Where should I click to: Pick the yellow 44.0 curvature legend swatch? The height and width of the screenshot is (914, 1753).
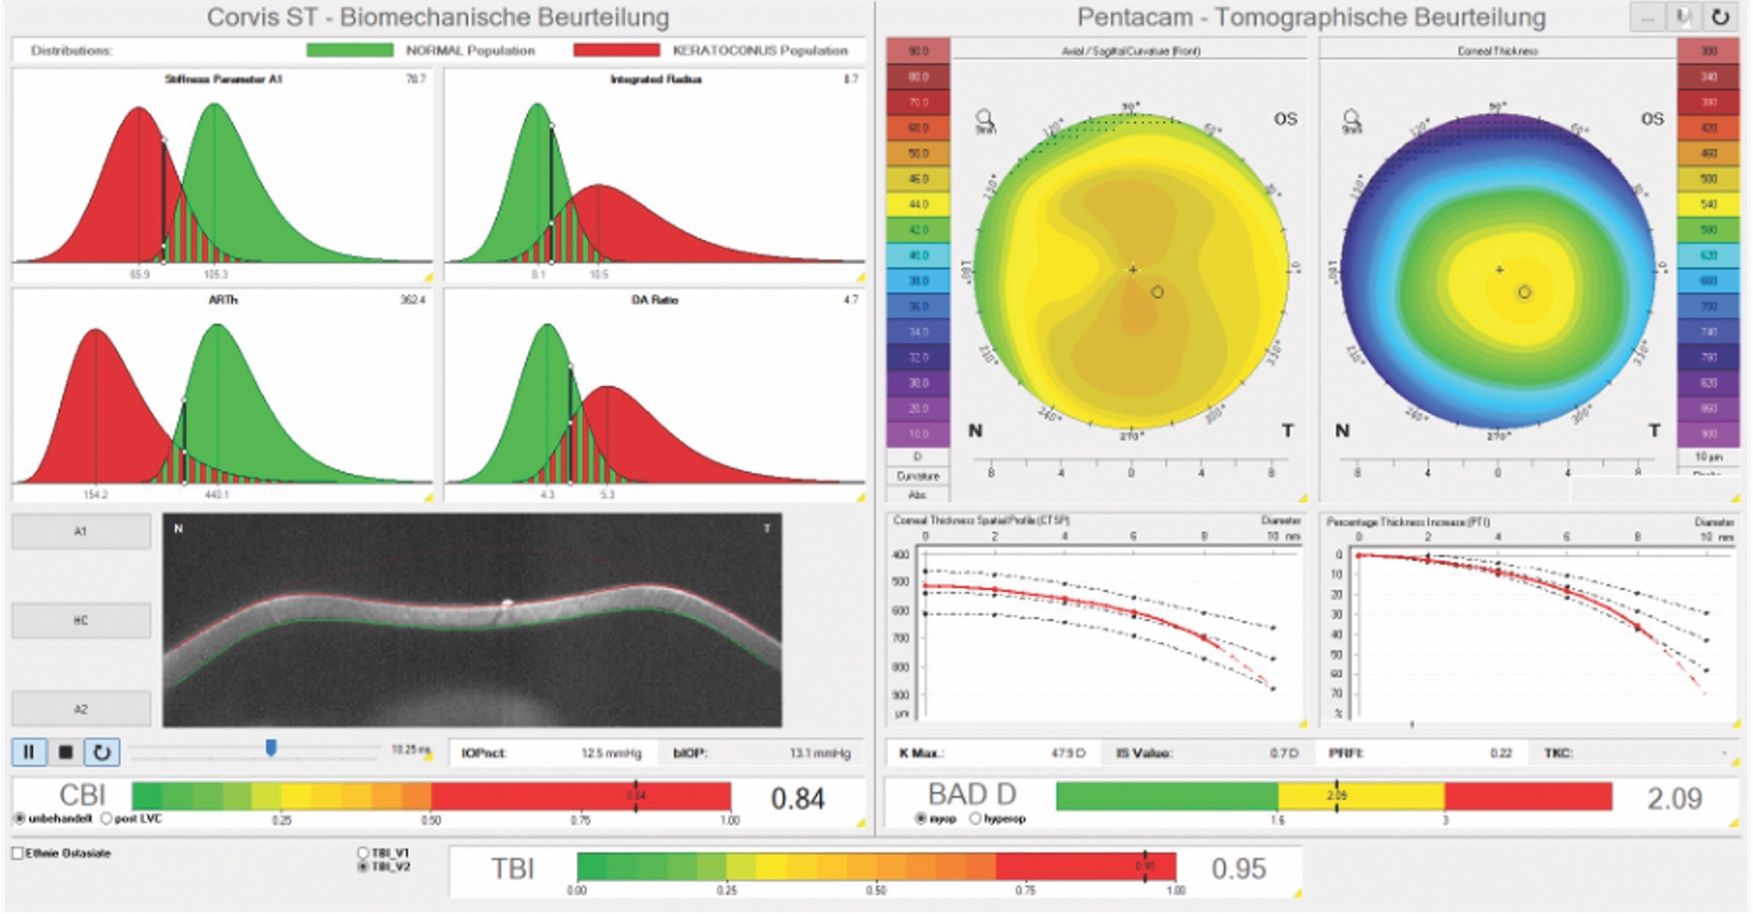point(918,204)
